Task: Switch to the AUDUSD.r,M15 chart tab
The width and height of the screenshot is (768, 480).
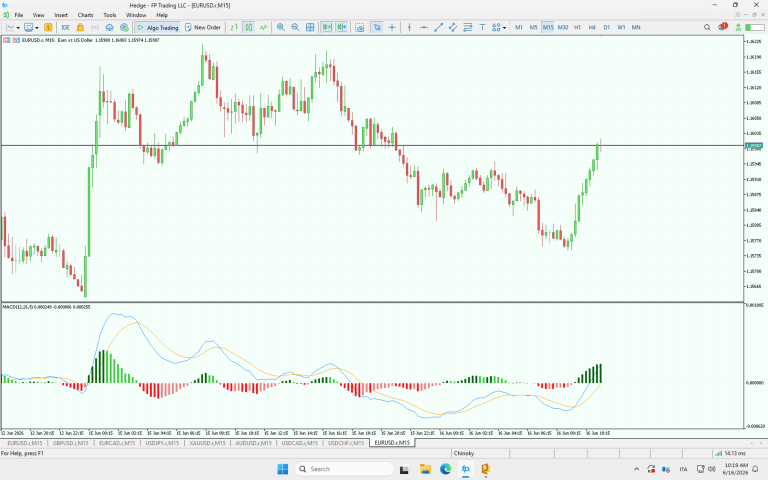Action: 253,443
